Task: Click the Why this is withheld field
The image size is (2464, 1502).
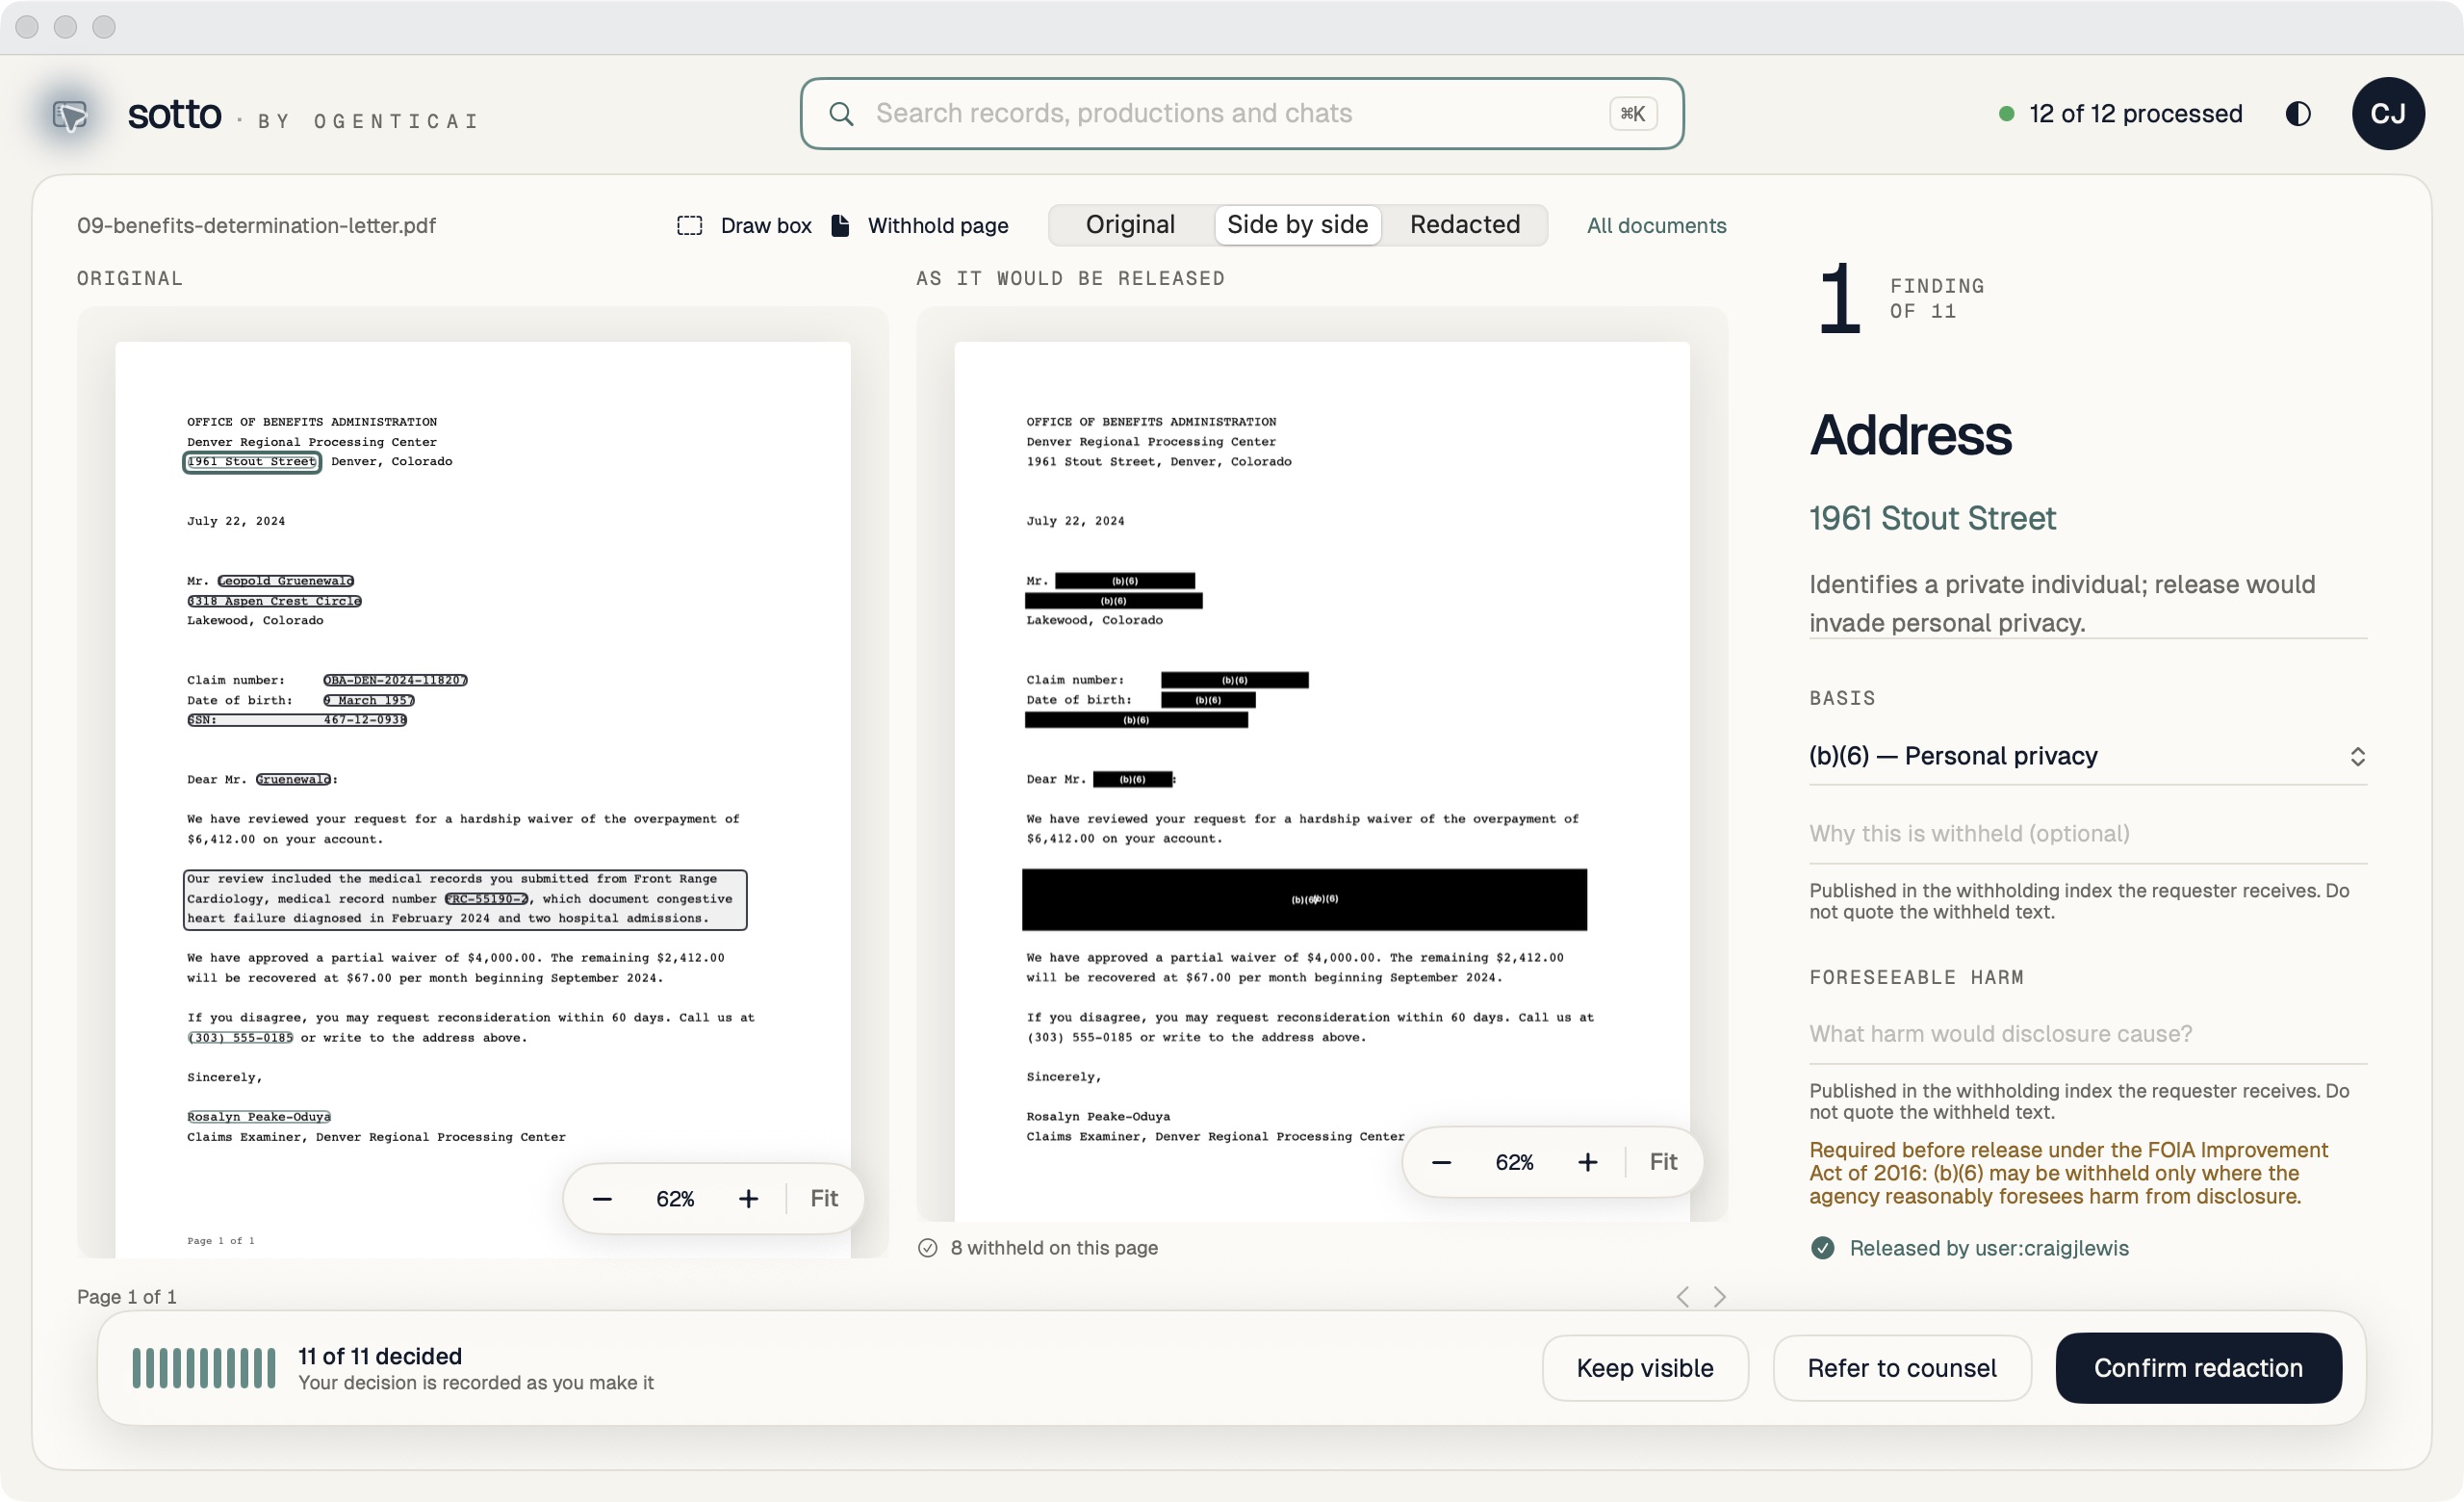Action: tap(2087, 834)
